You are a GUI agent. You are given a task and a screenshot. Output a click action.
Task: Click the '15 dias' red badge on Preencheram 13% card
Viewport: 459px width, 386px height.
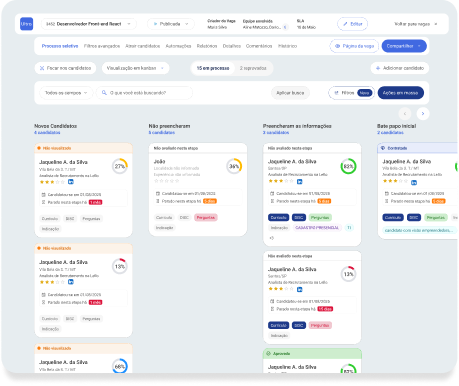[325, 309]
